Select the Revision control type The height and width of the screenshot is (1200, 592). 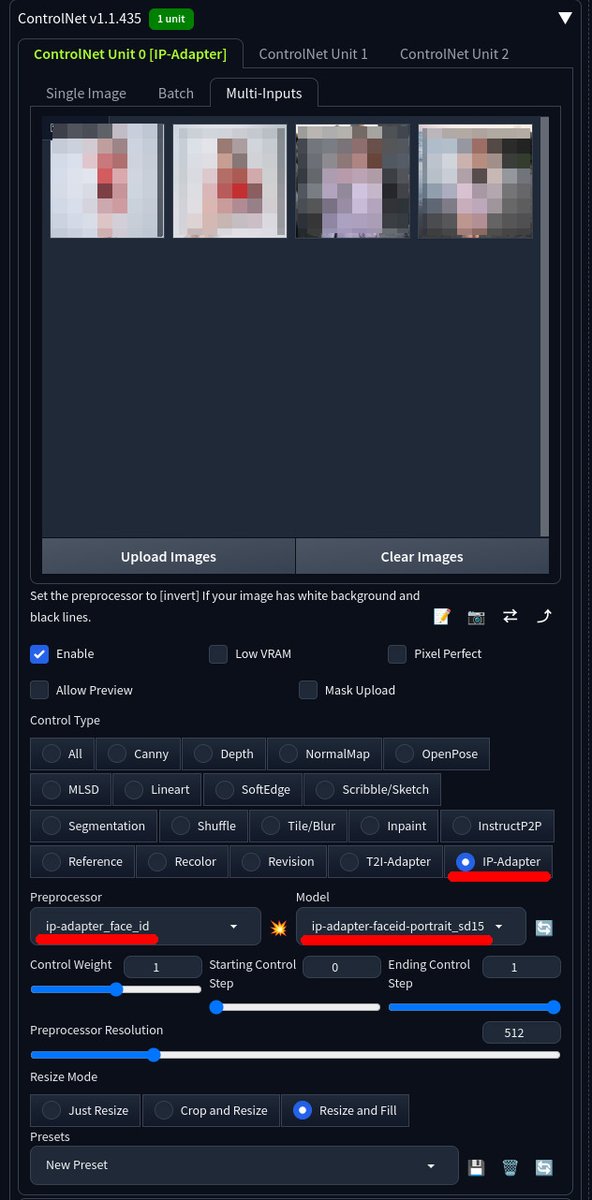point(278,861)
